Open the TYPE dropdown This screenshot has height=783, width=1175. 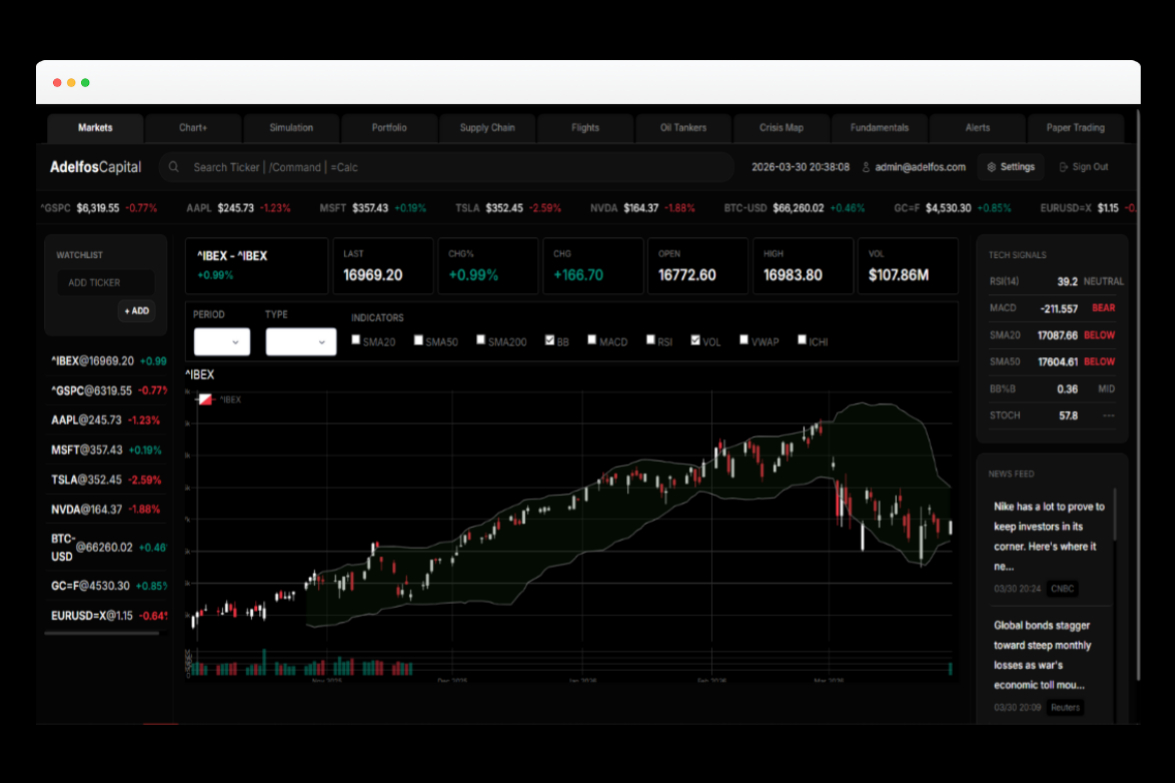coord(300,342)
